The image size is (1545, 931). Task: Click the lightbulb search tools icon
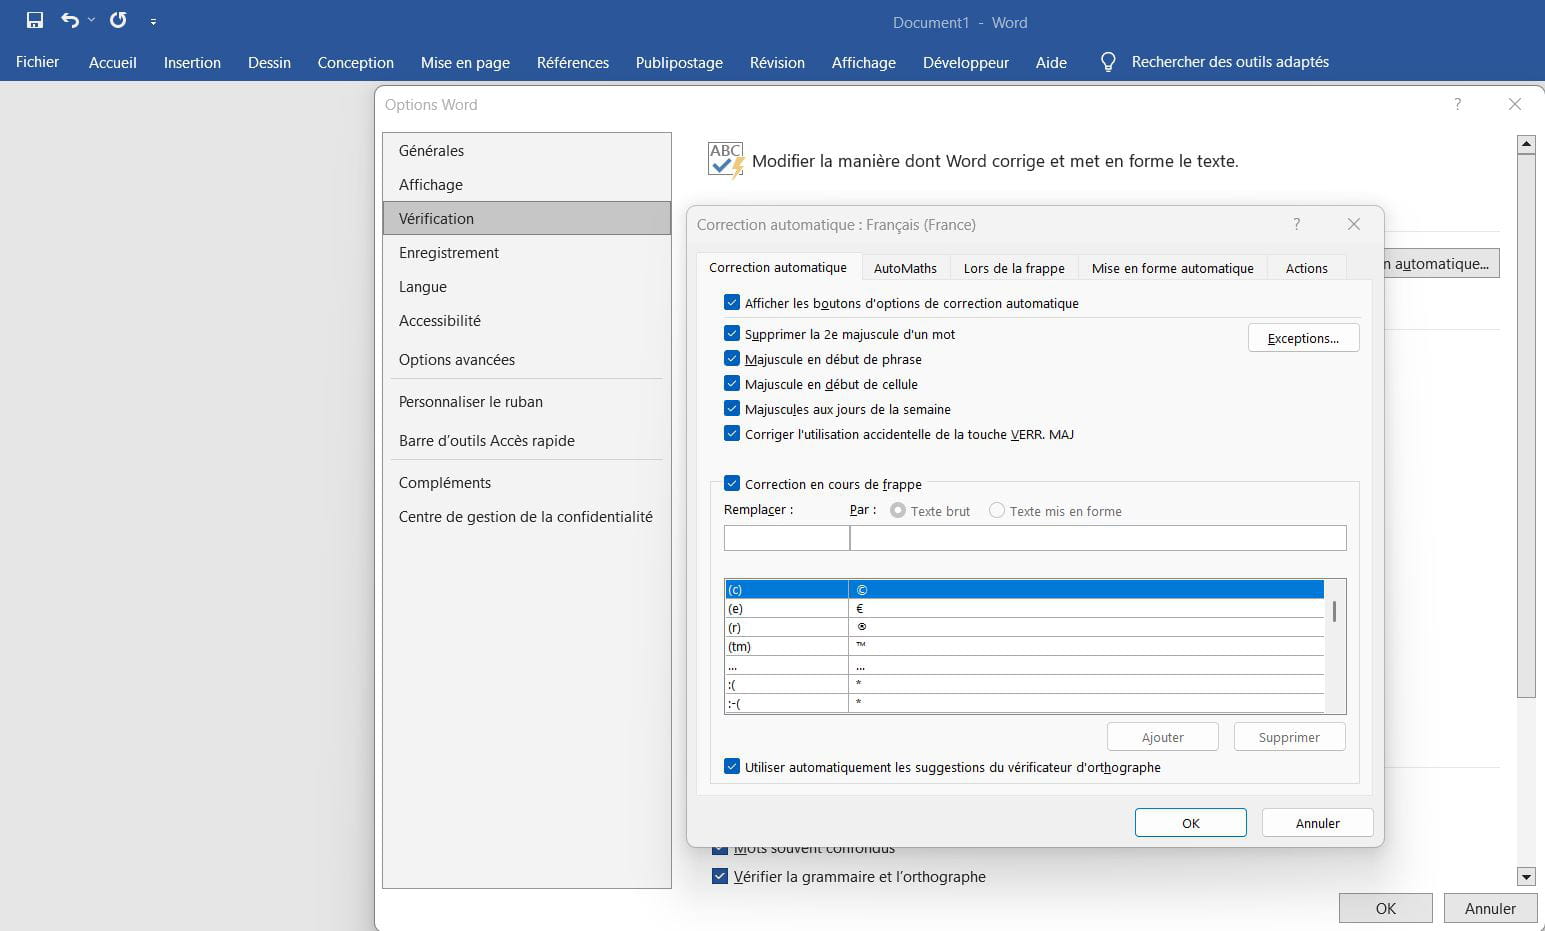click(x=1108, y=62)
